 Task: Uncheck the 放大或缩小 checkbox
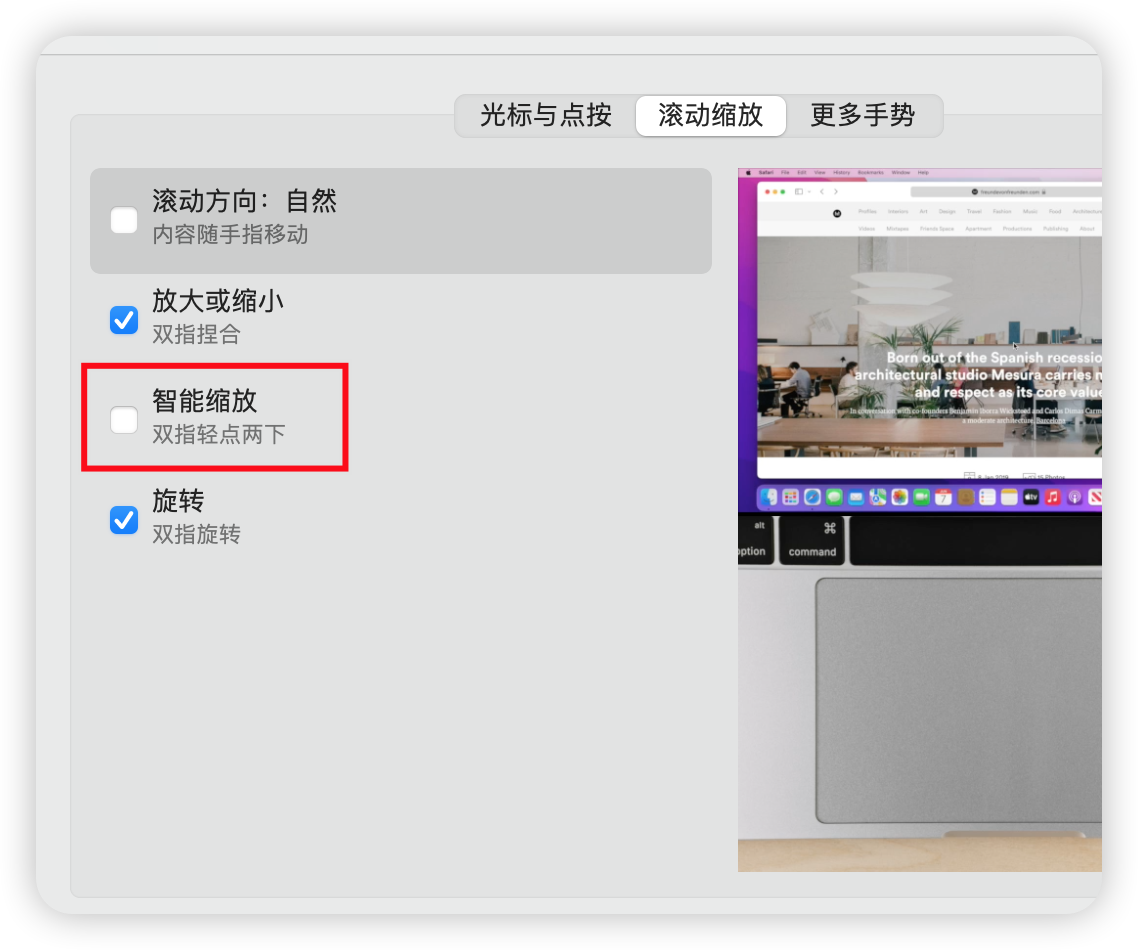coord(124,320)
